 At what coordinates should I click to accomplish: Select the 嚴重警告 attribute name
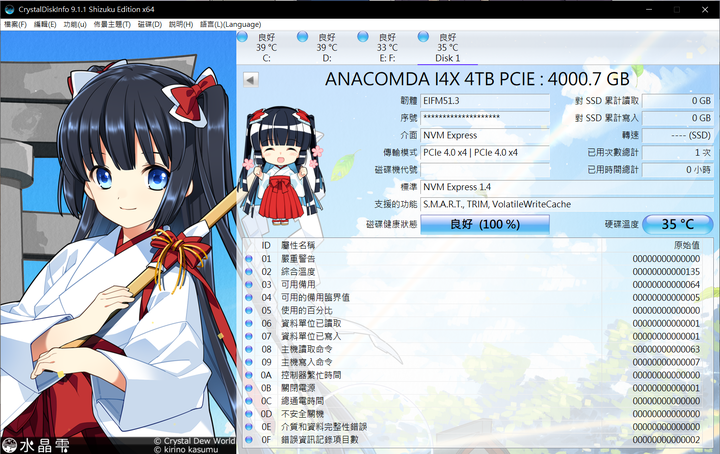[298, 259]
